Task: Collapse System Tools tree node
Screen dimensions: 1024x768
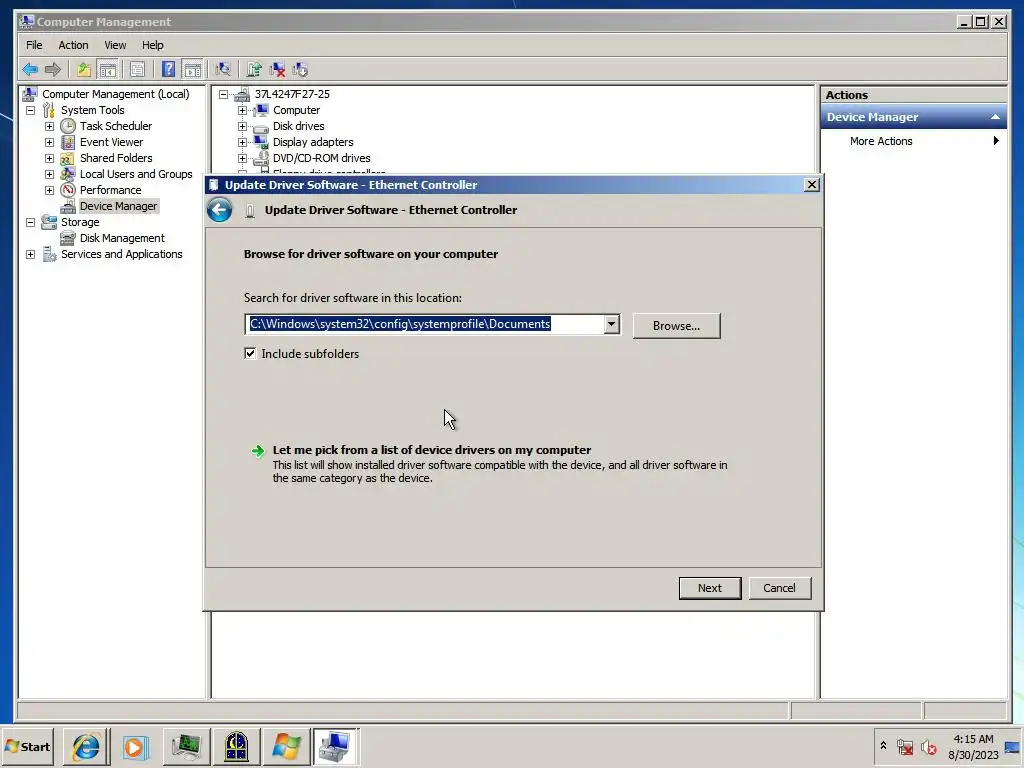Action: tap(31, 110)
